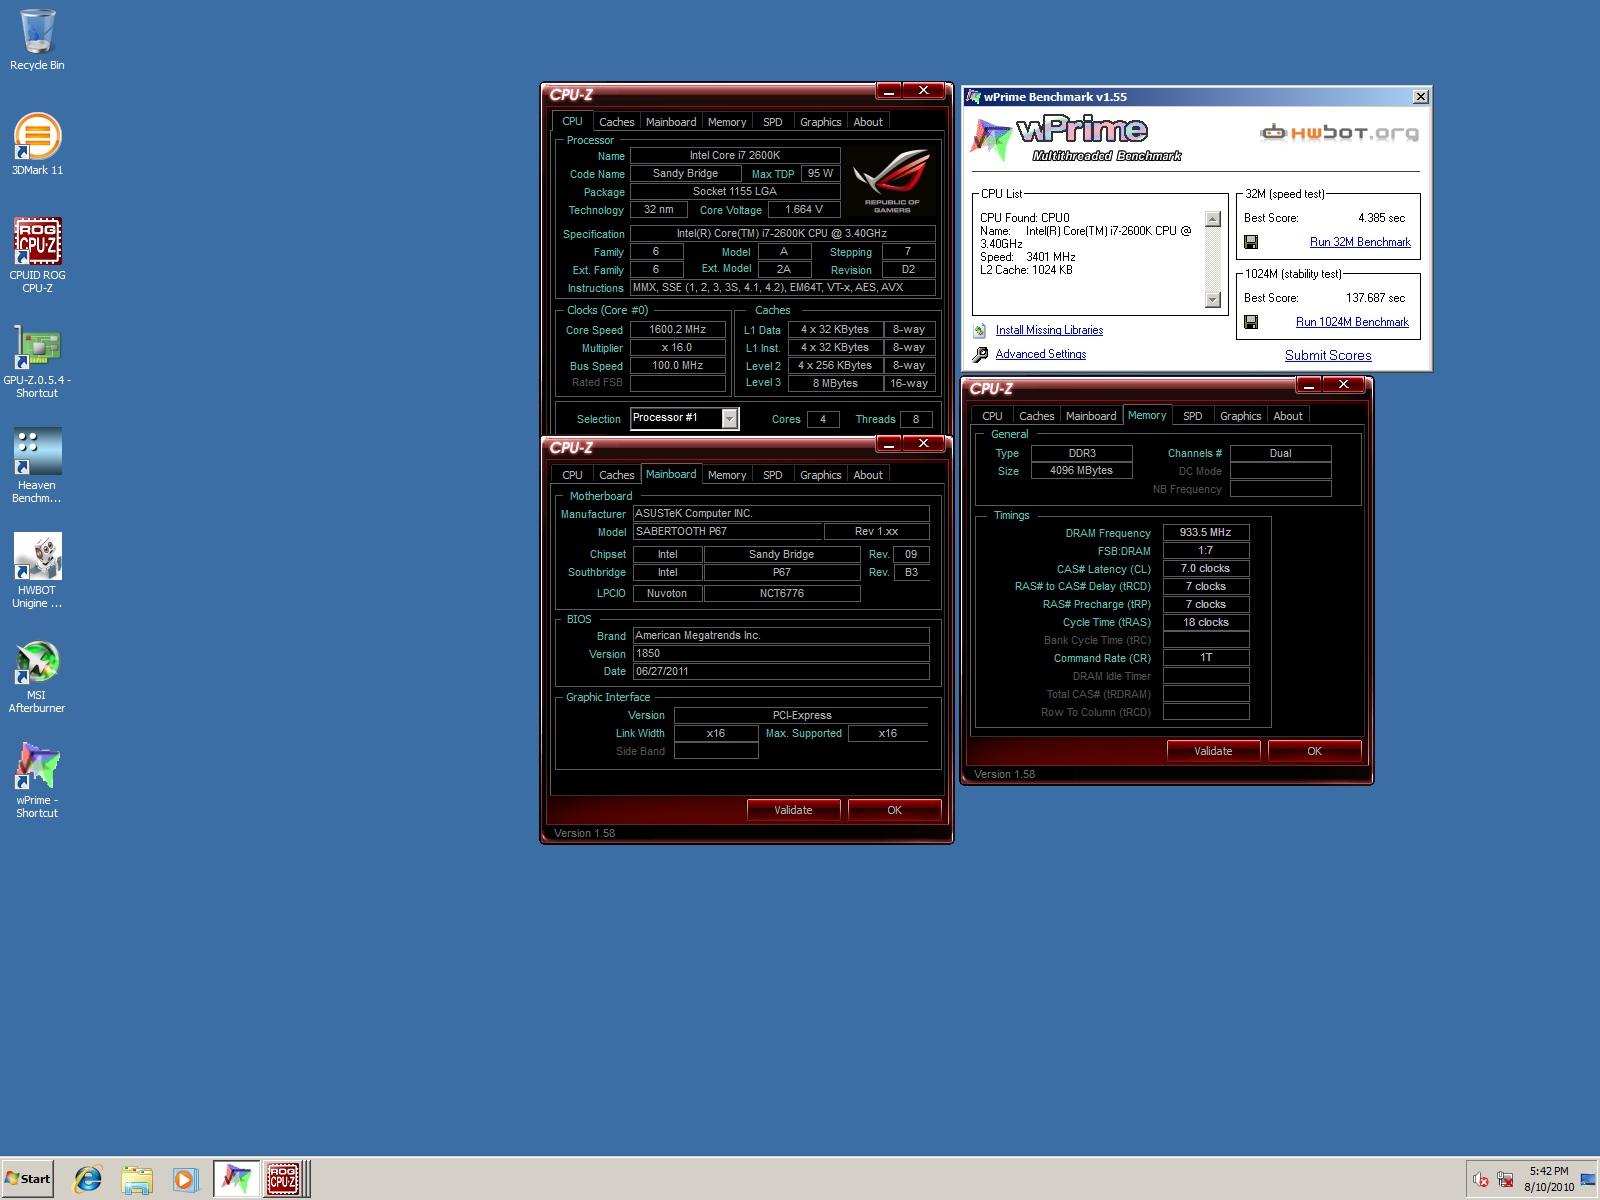Open Memory tab in top CPU-Z window

[727, 122]
